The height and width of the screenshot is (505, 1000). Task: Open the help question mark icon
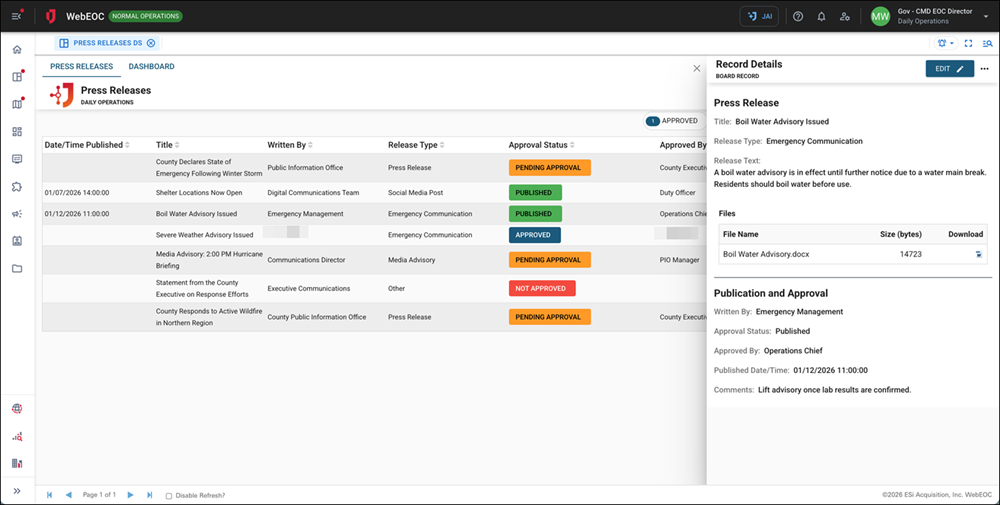[x=797, y=17]
